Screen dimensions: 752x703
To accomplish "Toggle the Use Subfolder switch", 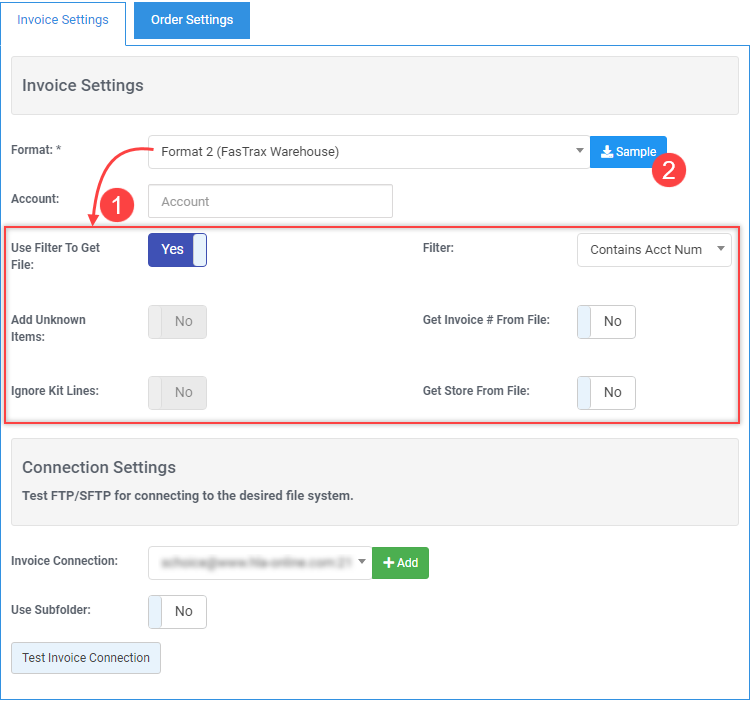I will point(177,611).
